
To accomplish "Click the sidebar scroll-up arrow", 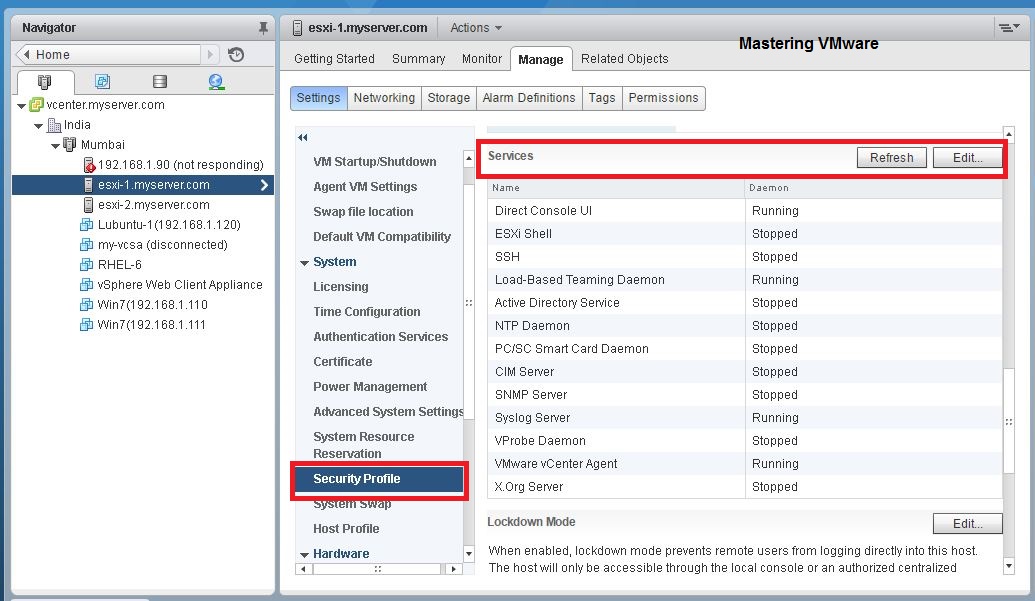I will click(x=469, y=158).
